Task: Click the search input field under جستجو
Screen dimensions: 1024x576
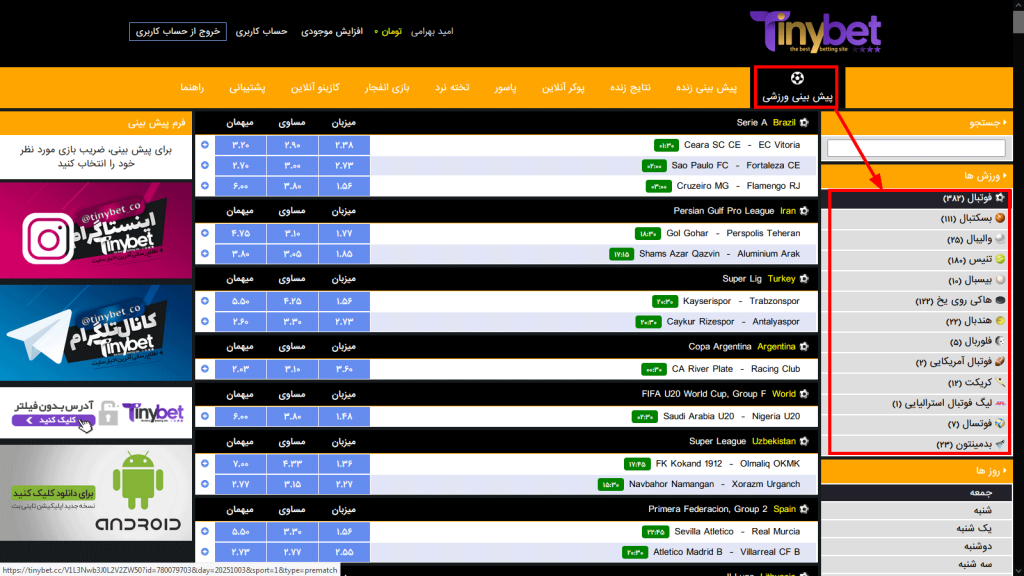Action: point(915,147)
